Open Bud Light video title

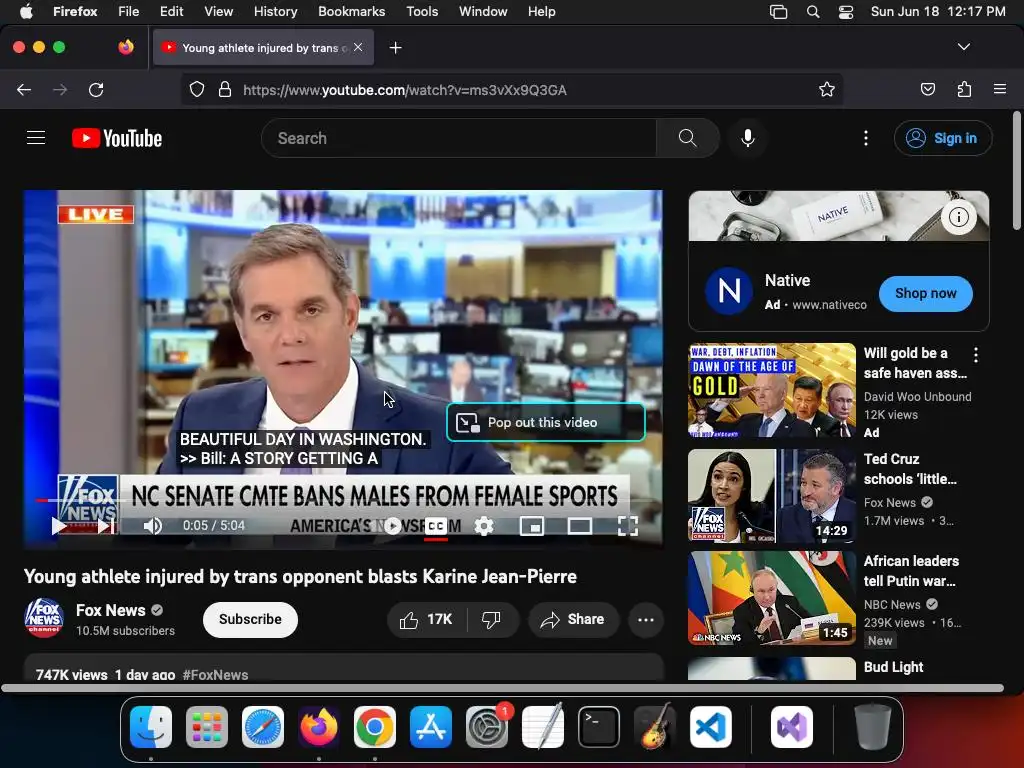pyautogui.click(x=893, y=667)
